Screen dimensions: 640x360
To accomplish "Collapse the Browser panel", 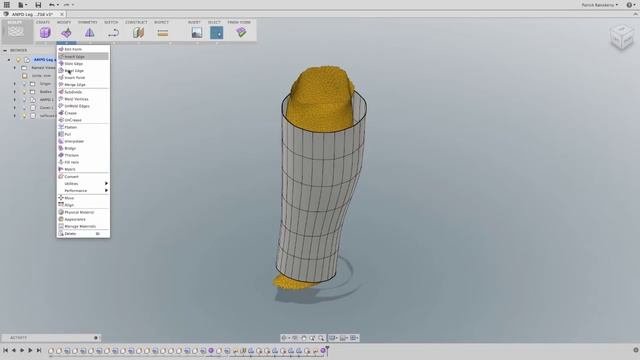I will (5, 50).
